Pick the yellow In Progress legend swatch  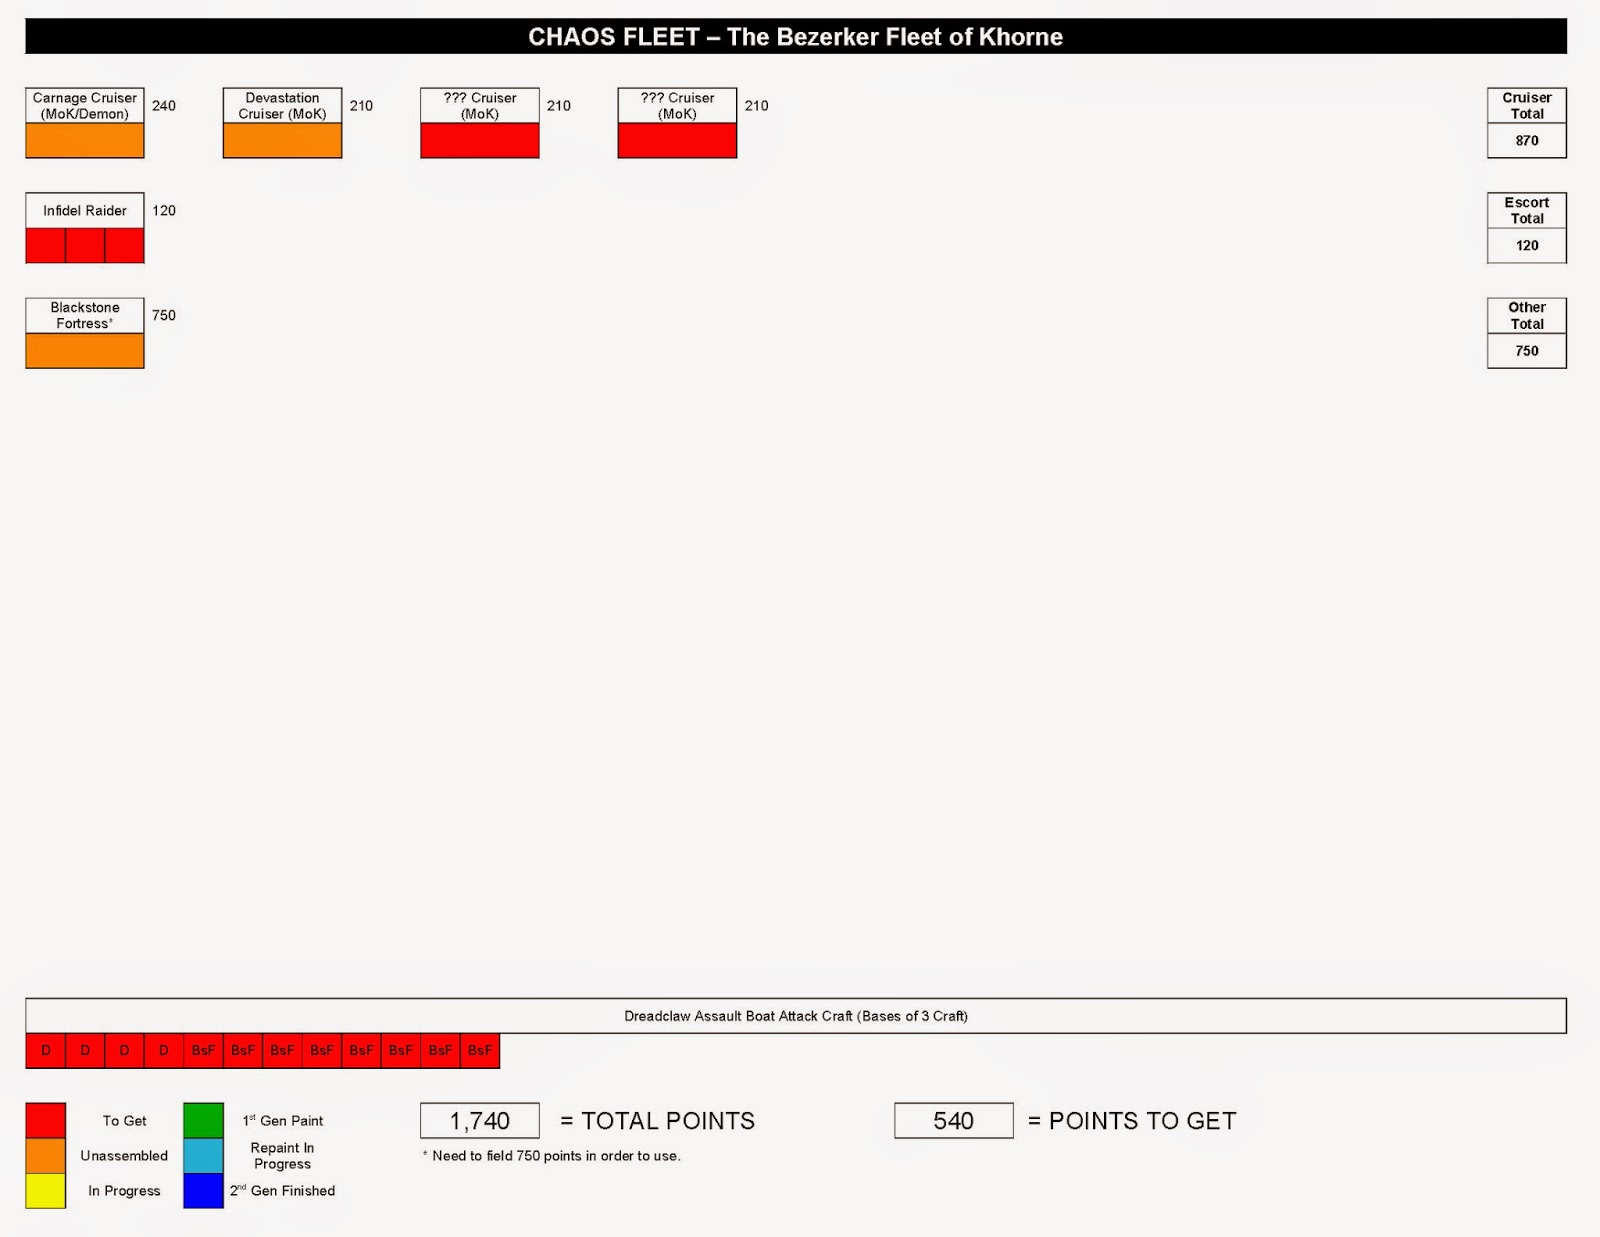[46, 1191]
